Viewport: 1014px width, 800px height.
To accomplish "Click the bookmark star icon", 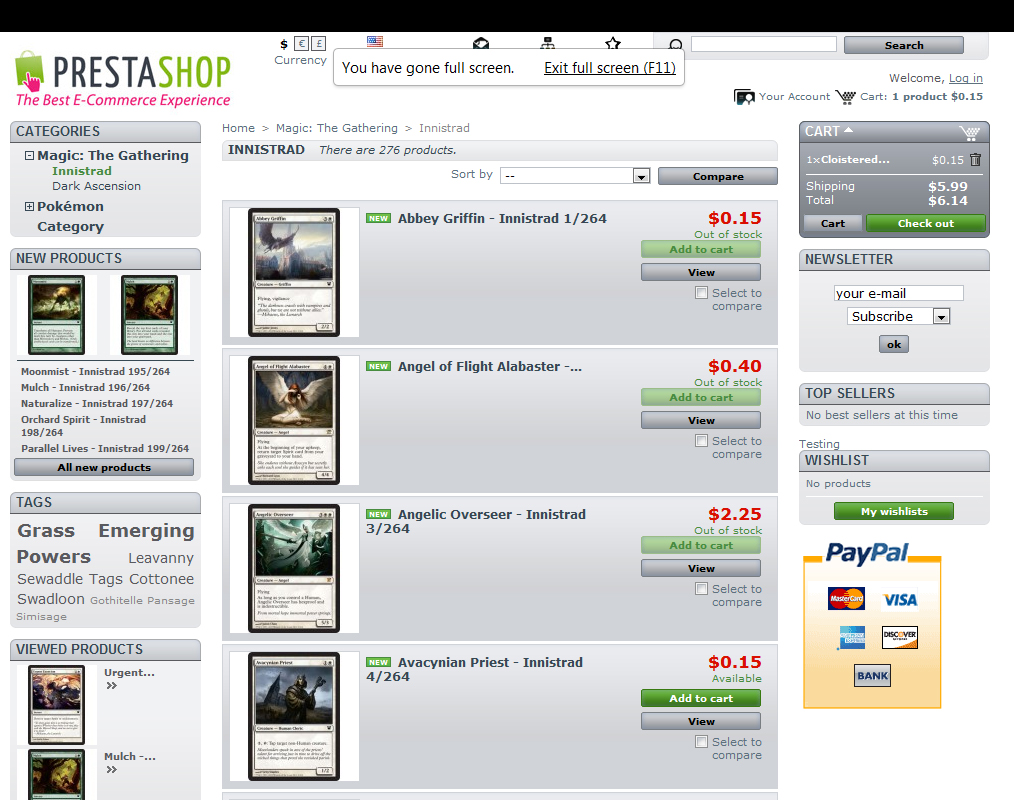I will click(613, 43).
